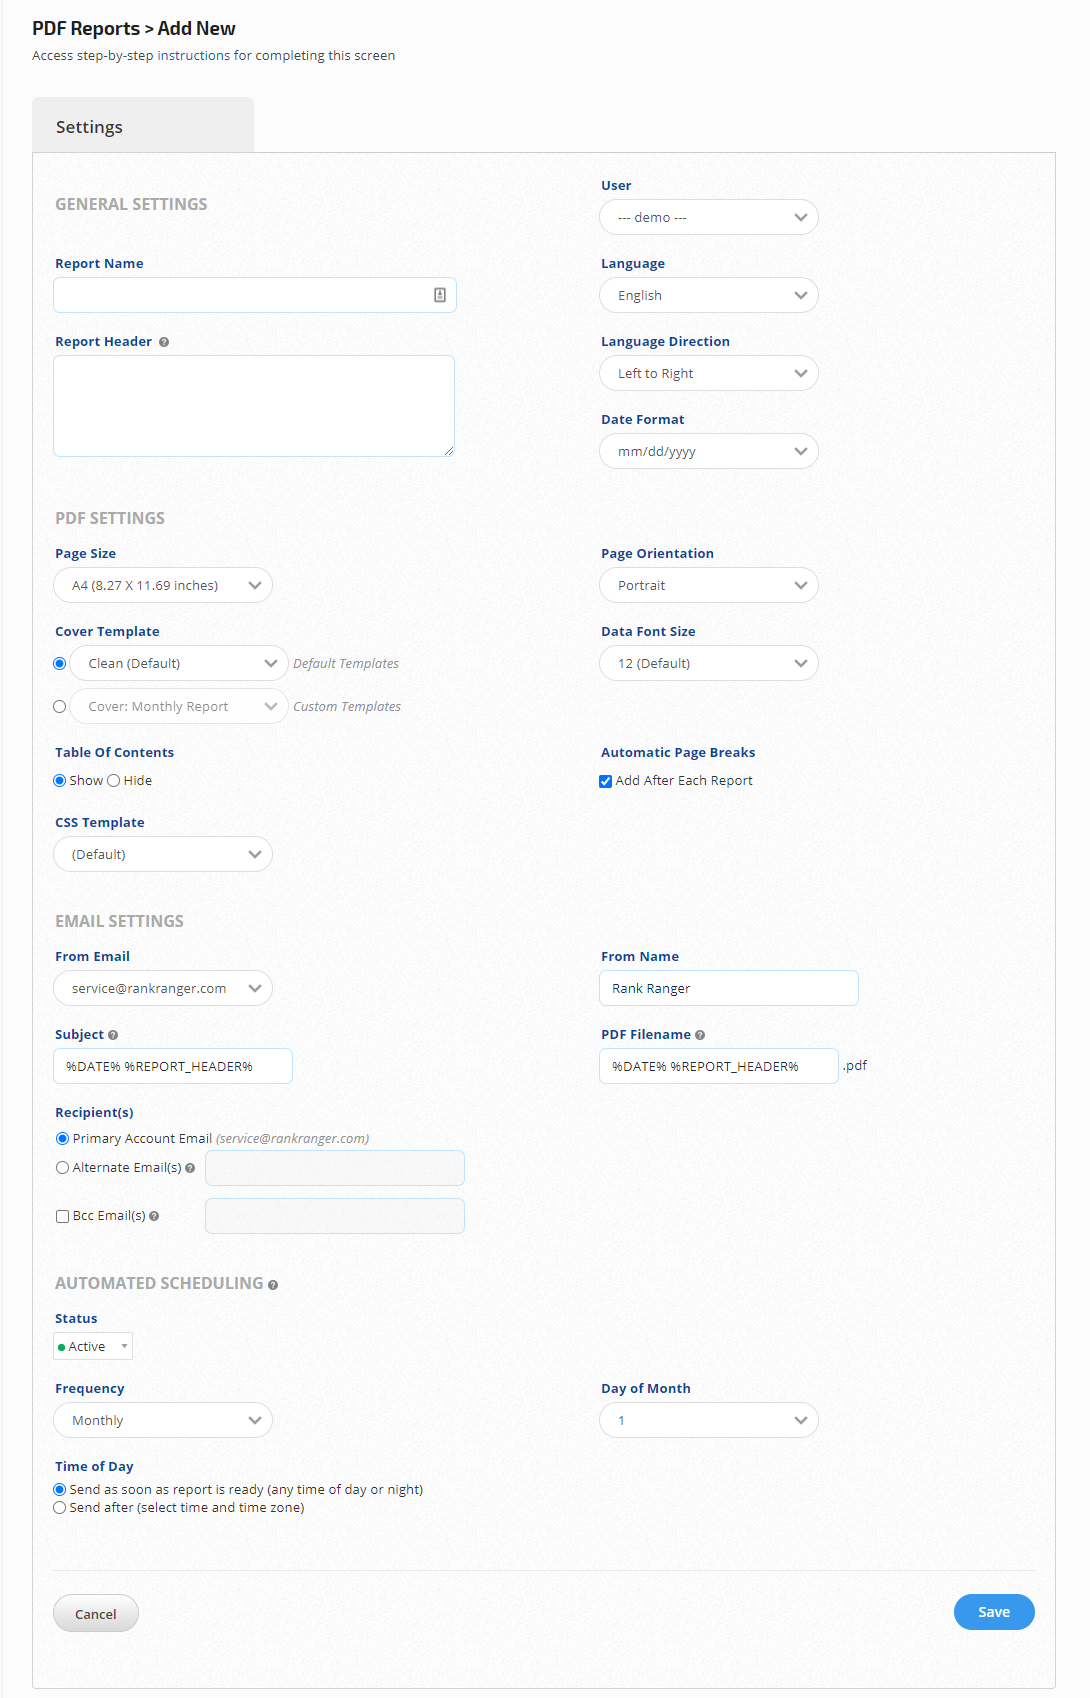The height and width of the screenshot is (1698, 1090).
Task: Enable the Bcc Email(s) checkbox
Action: tap(62, 1216)
